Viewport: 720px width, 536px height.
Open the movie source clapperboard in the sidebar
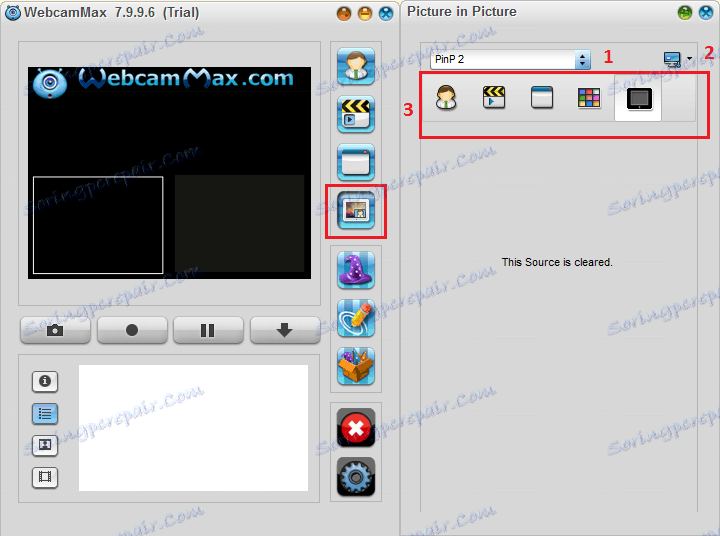356,114
